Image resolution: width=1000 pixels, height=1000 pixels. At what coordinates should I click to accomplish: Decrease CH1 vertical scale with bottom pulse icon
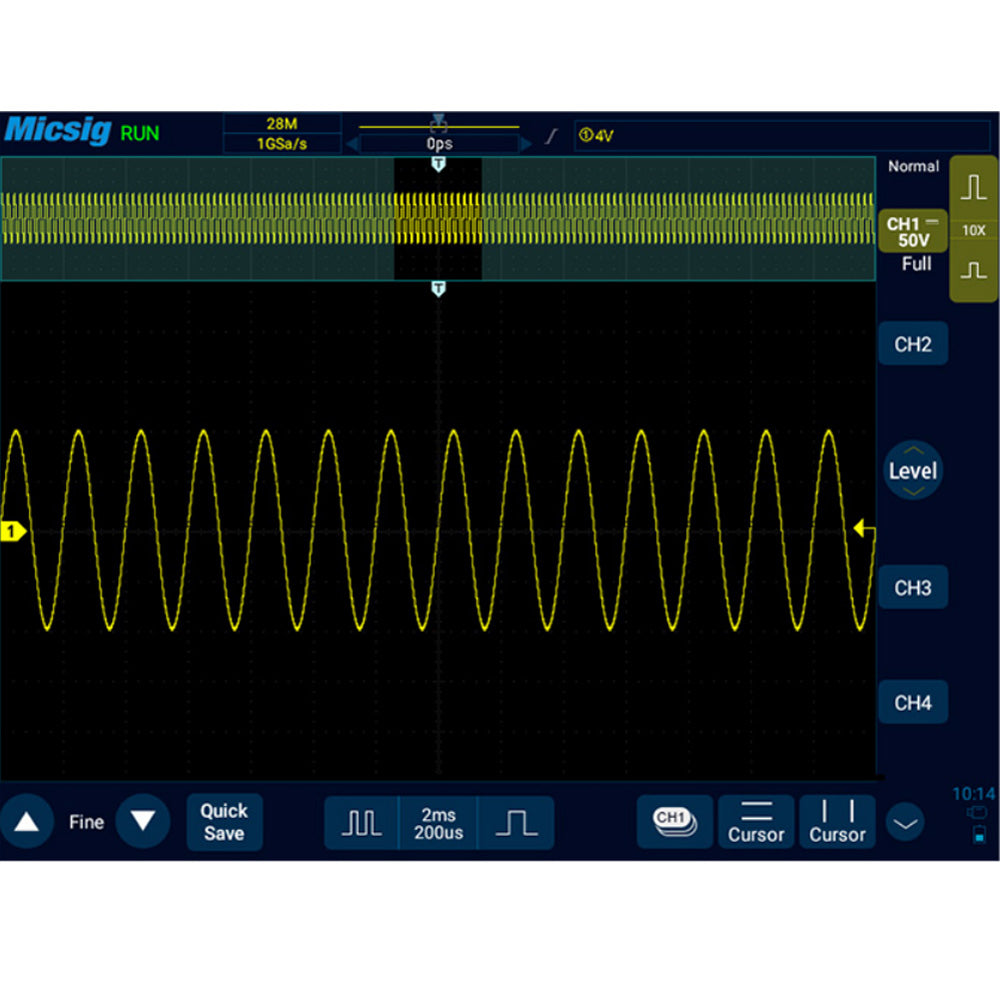(973, 271)
